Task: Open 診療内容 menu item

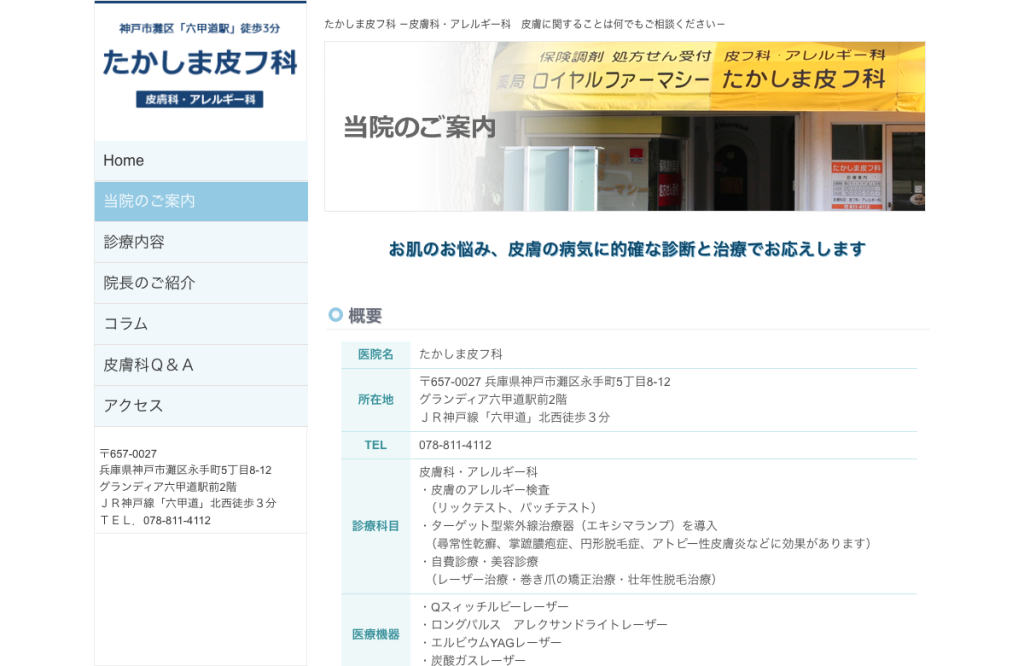Action: [x=201, y=242]
